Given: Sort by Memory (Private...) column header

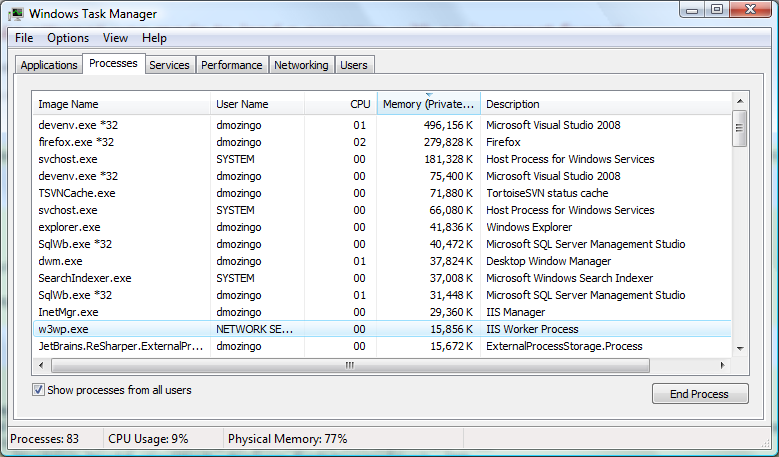Looking at the screenshot, I should coord(429,104).
